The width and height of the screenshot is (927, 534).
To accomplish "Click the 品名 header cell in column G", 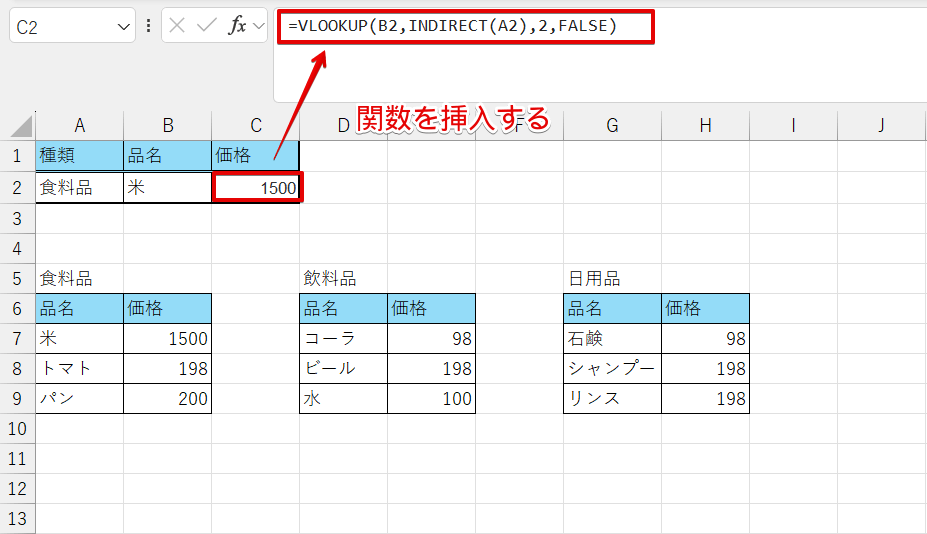I will tap(612, 309).
